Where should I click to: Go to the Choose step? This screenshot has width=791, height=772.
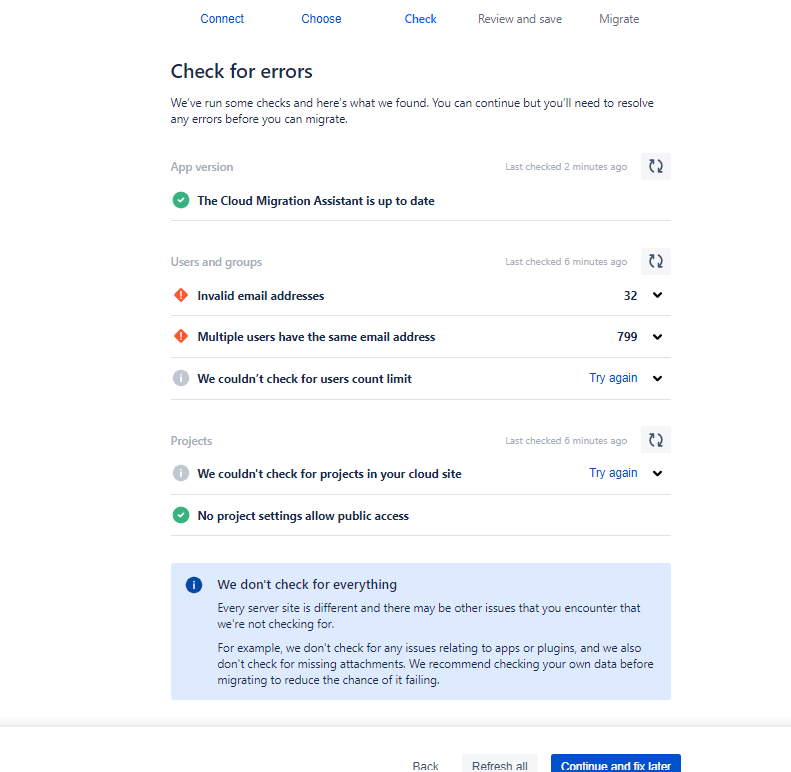[321, 19]
